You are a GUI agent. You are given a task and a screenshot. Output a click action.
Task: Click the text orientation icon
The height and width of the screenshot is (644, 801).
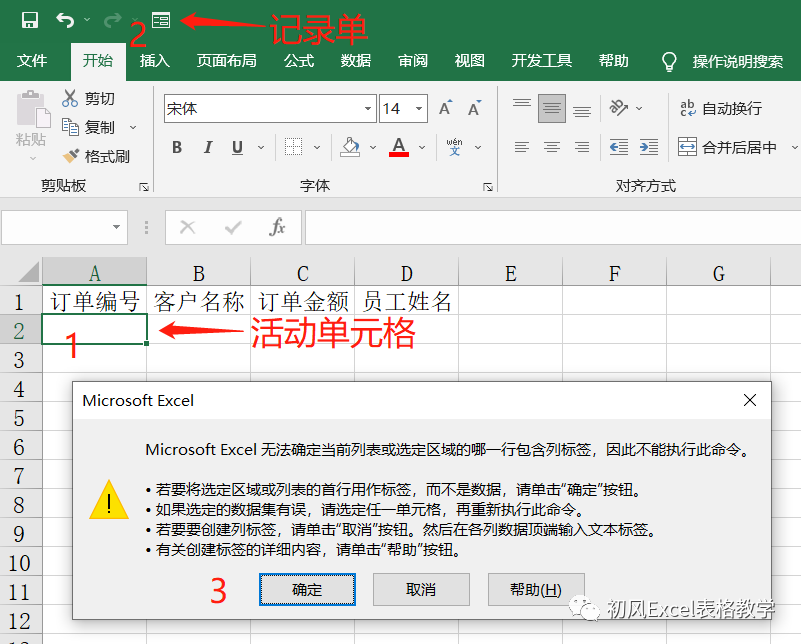618,108
